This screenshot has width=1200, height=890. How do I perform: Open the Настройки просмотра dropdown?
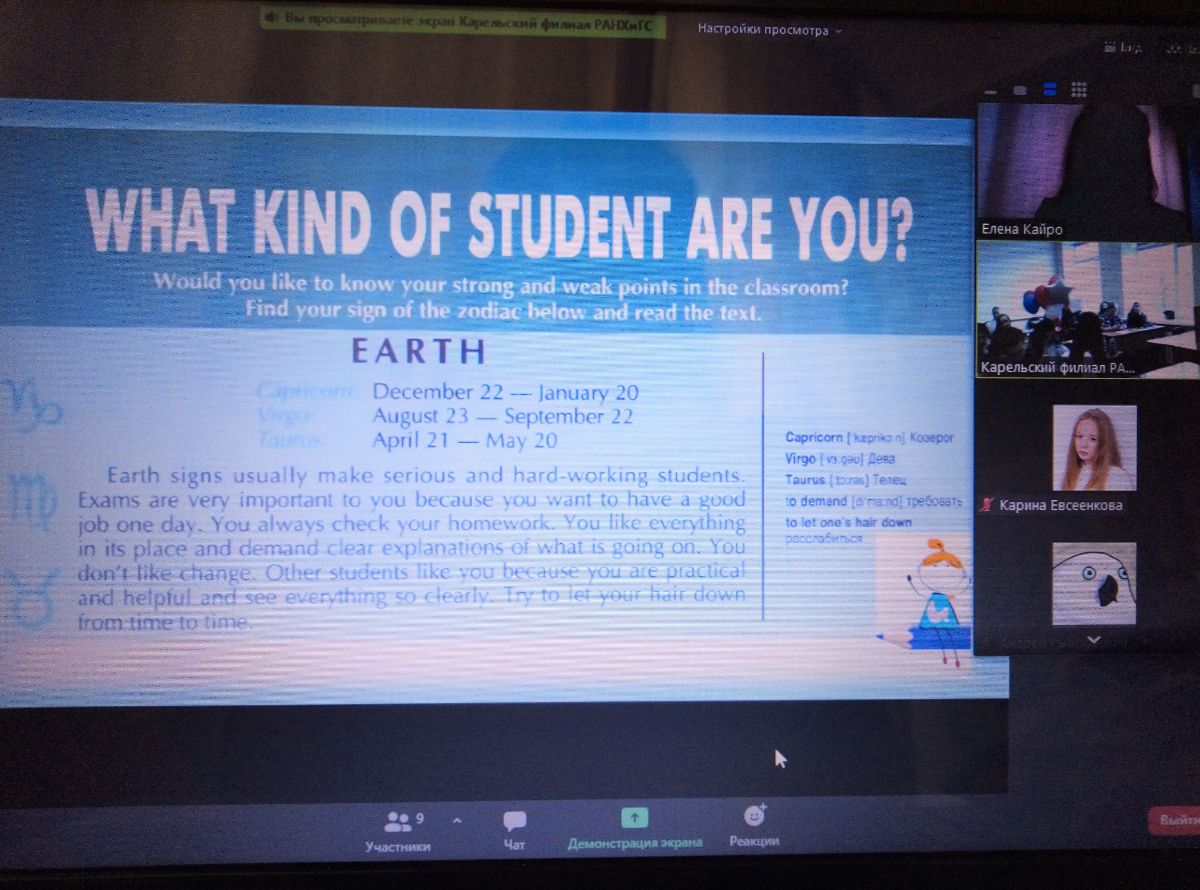coord(769,30)
